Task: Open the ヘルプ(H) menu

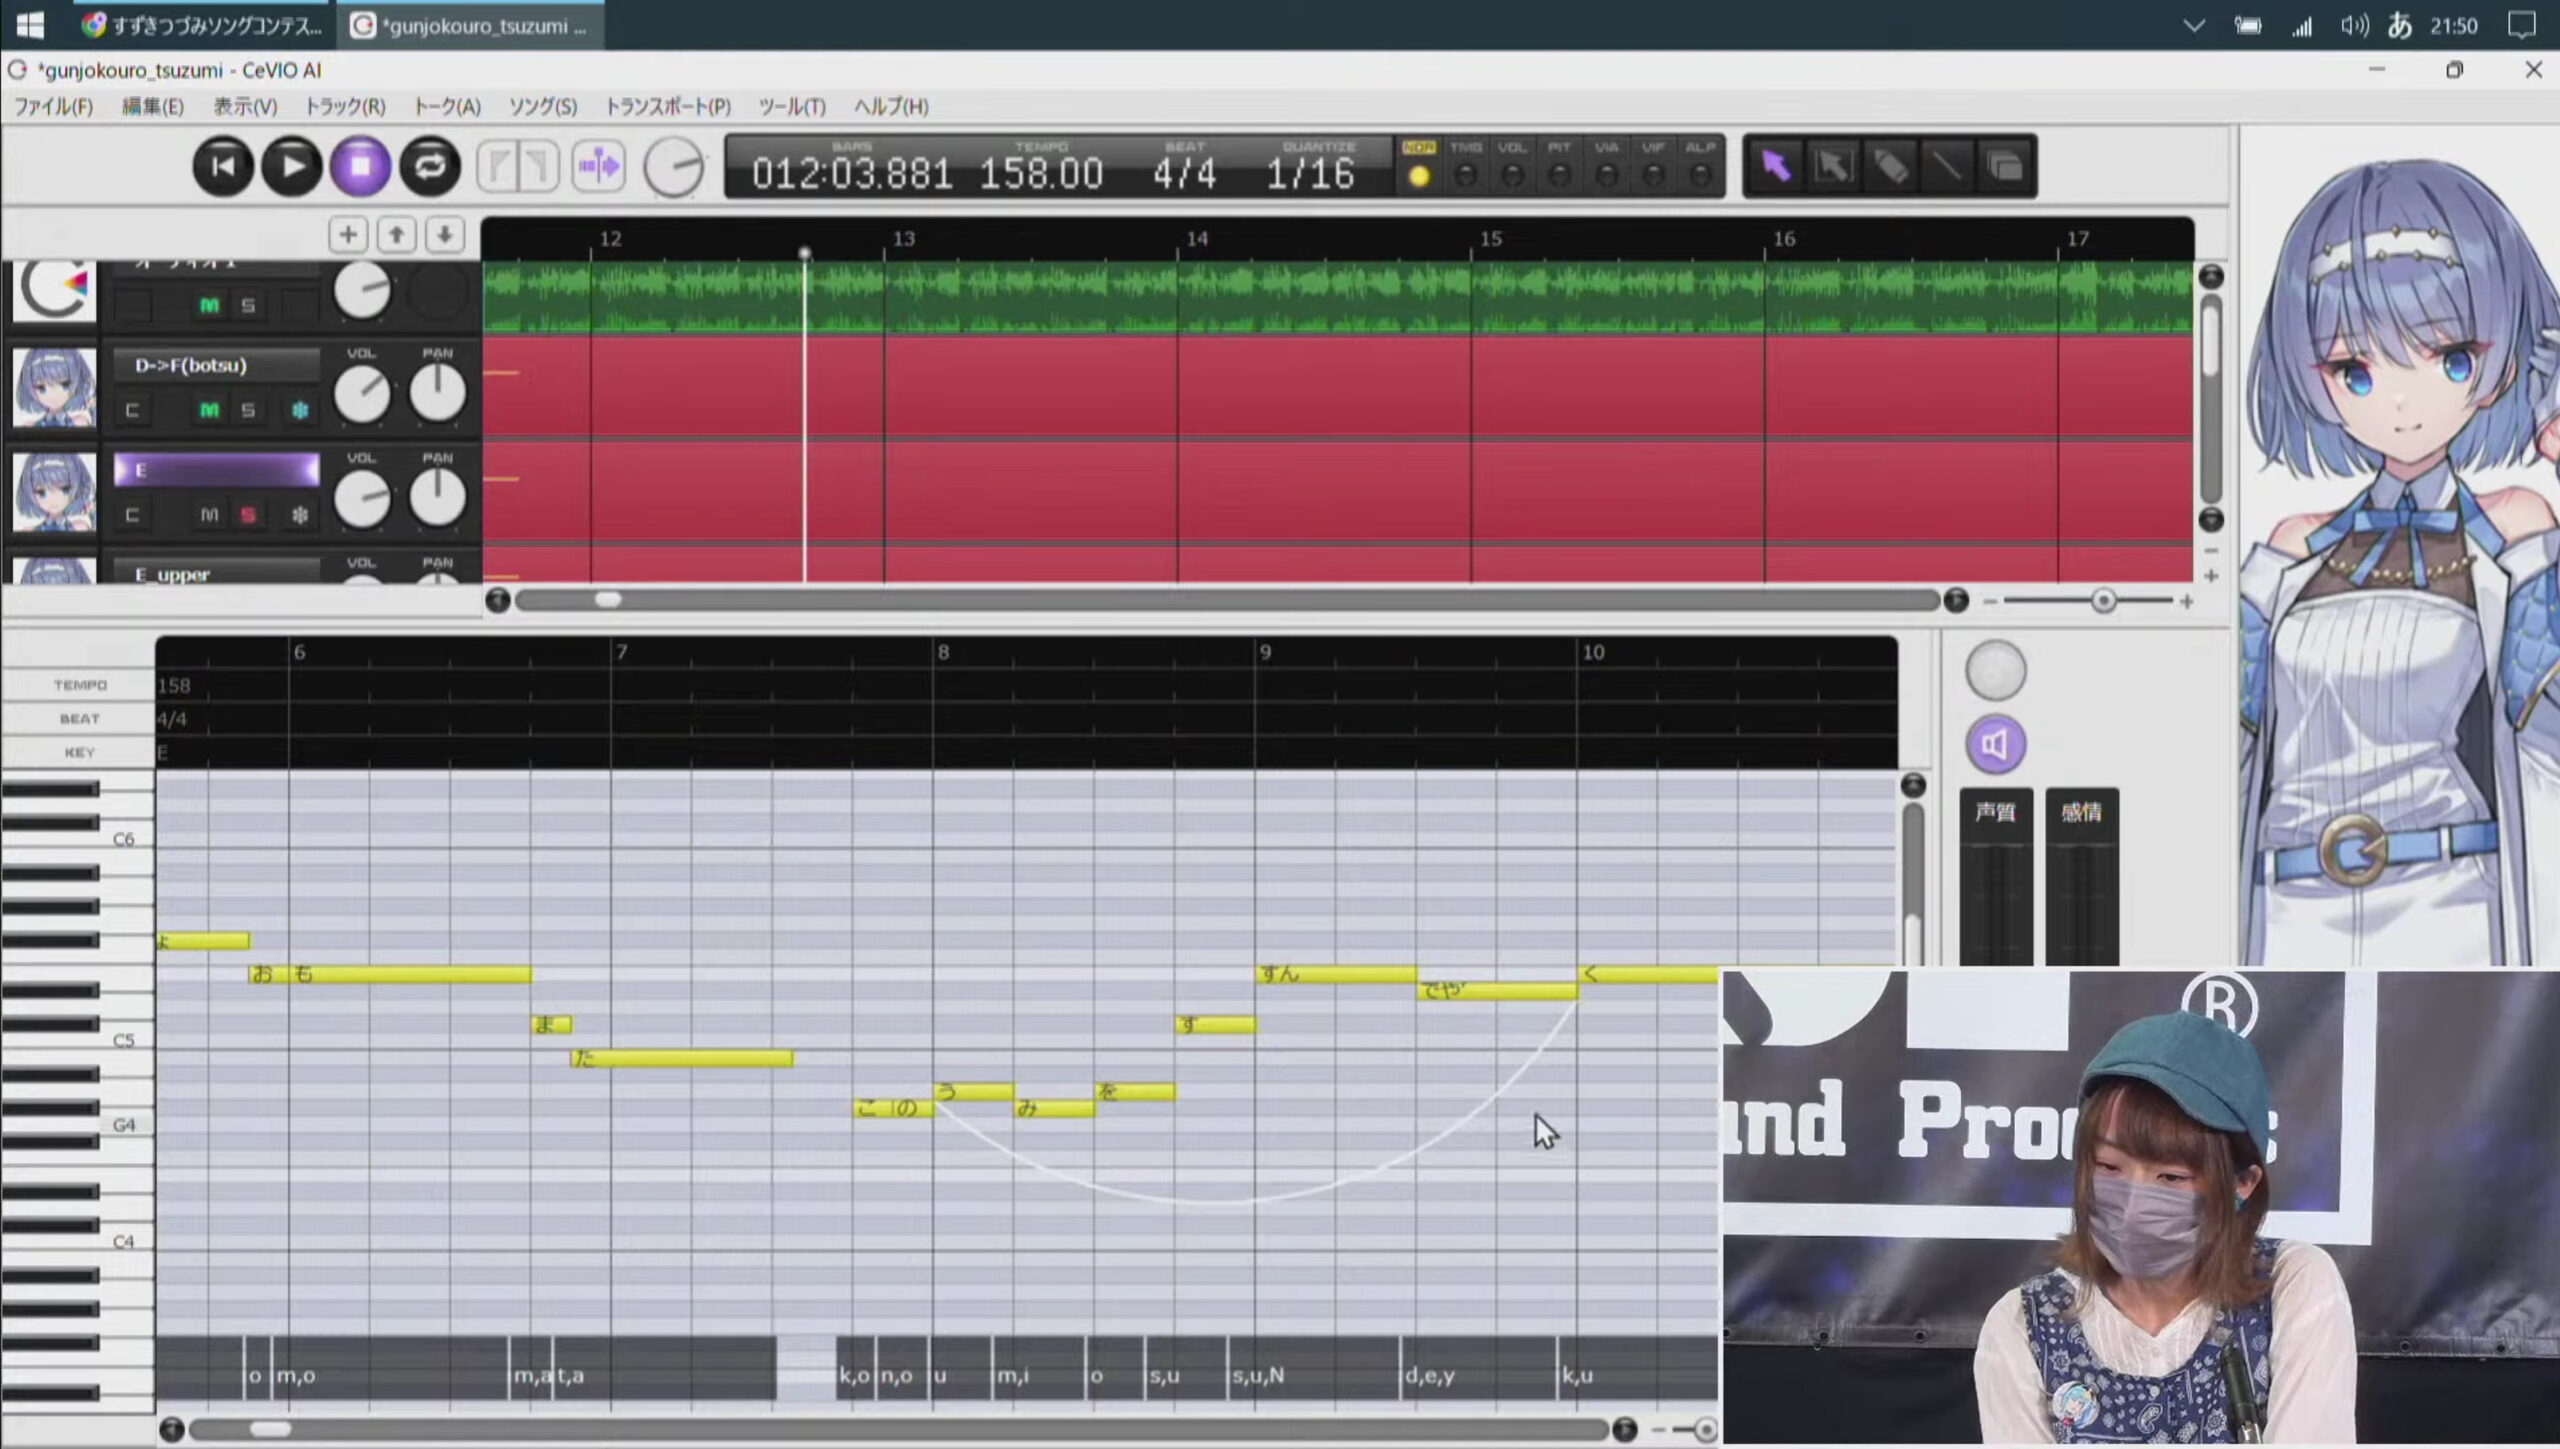Action: [x=890, y=106]
